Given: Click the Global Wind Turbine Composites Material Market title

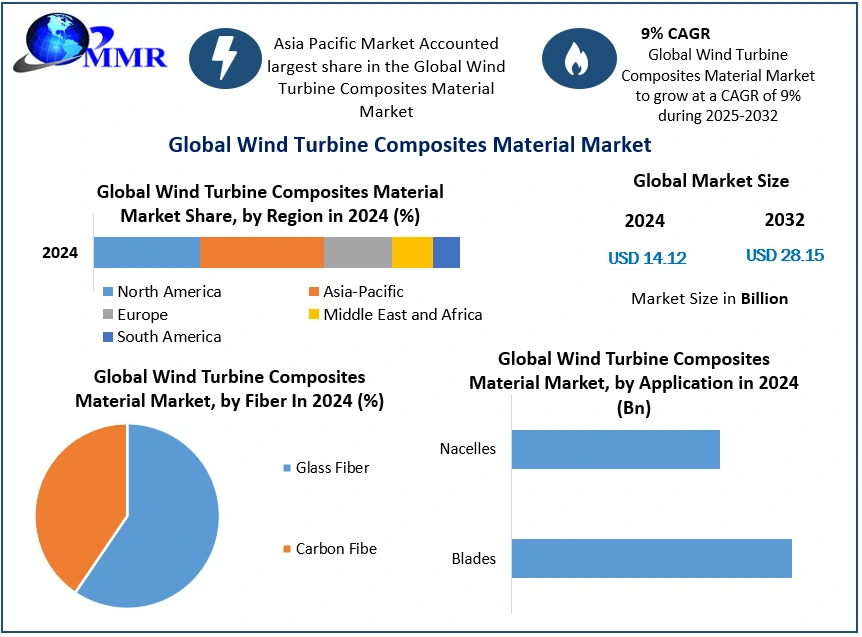Looking at the screenshot, I should (410, 145).
